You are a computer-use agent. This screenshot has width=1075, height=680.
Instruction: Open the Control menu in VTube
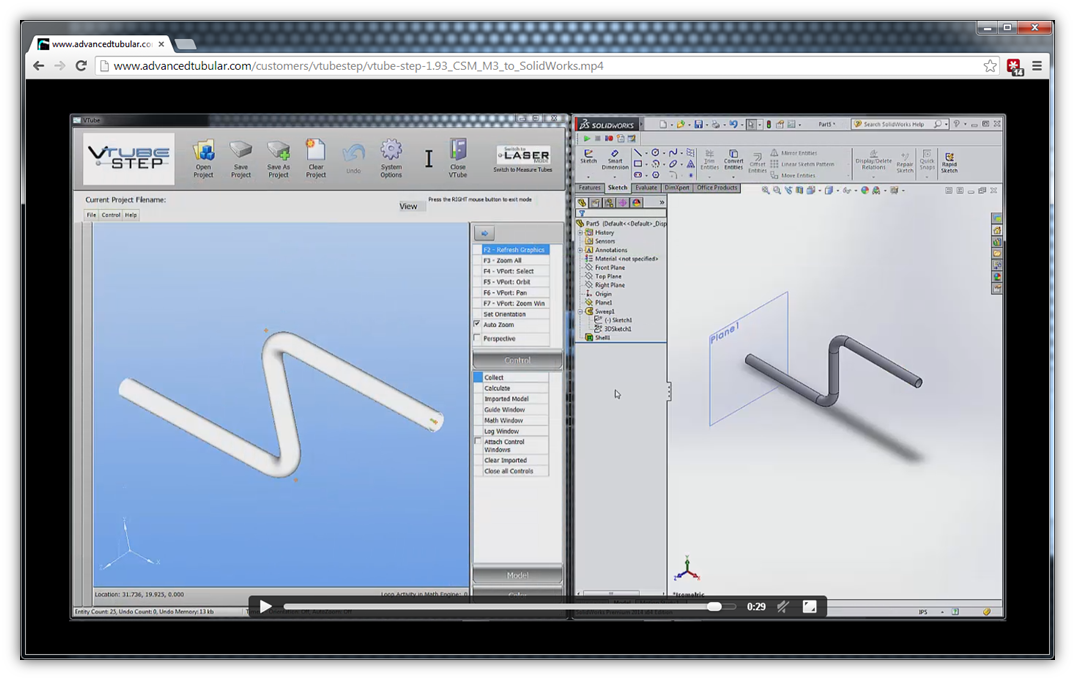tap(110, 215)
